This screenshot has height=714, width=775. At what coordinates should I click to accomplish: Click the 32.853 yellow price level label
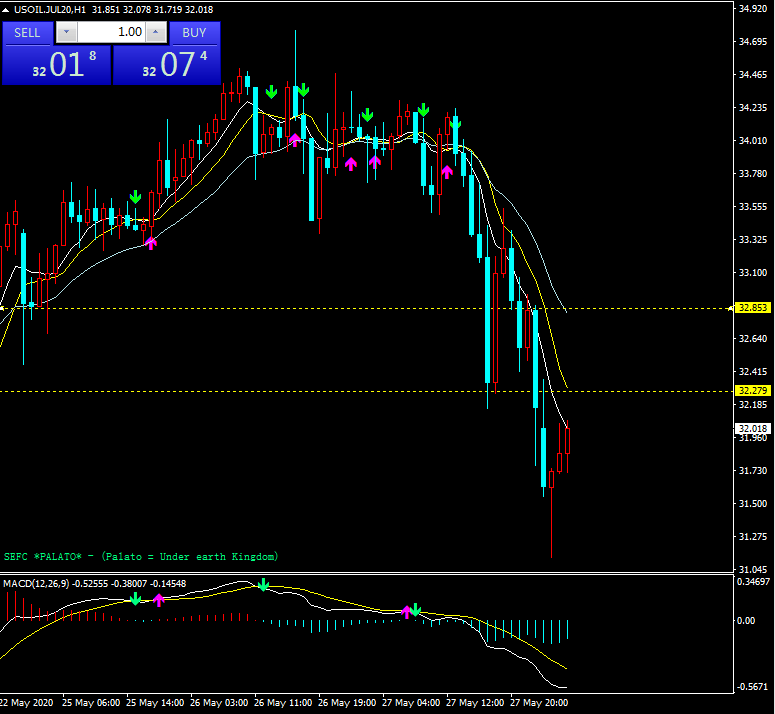point(750,308)
